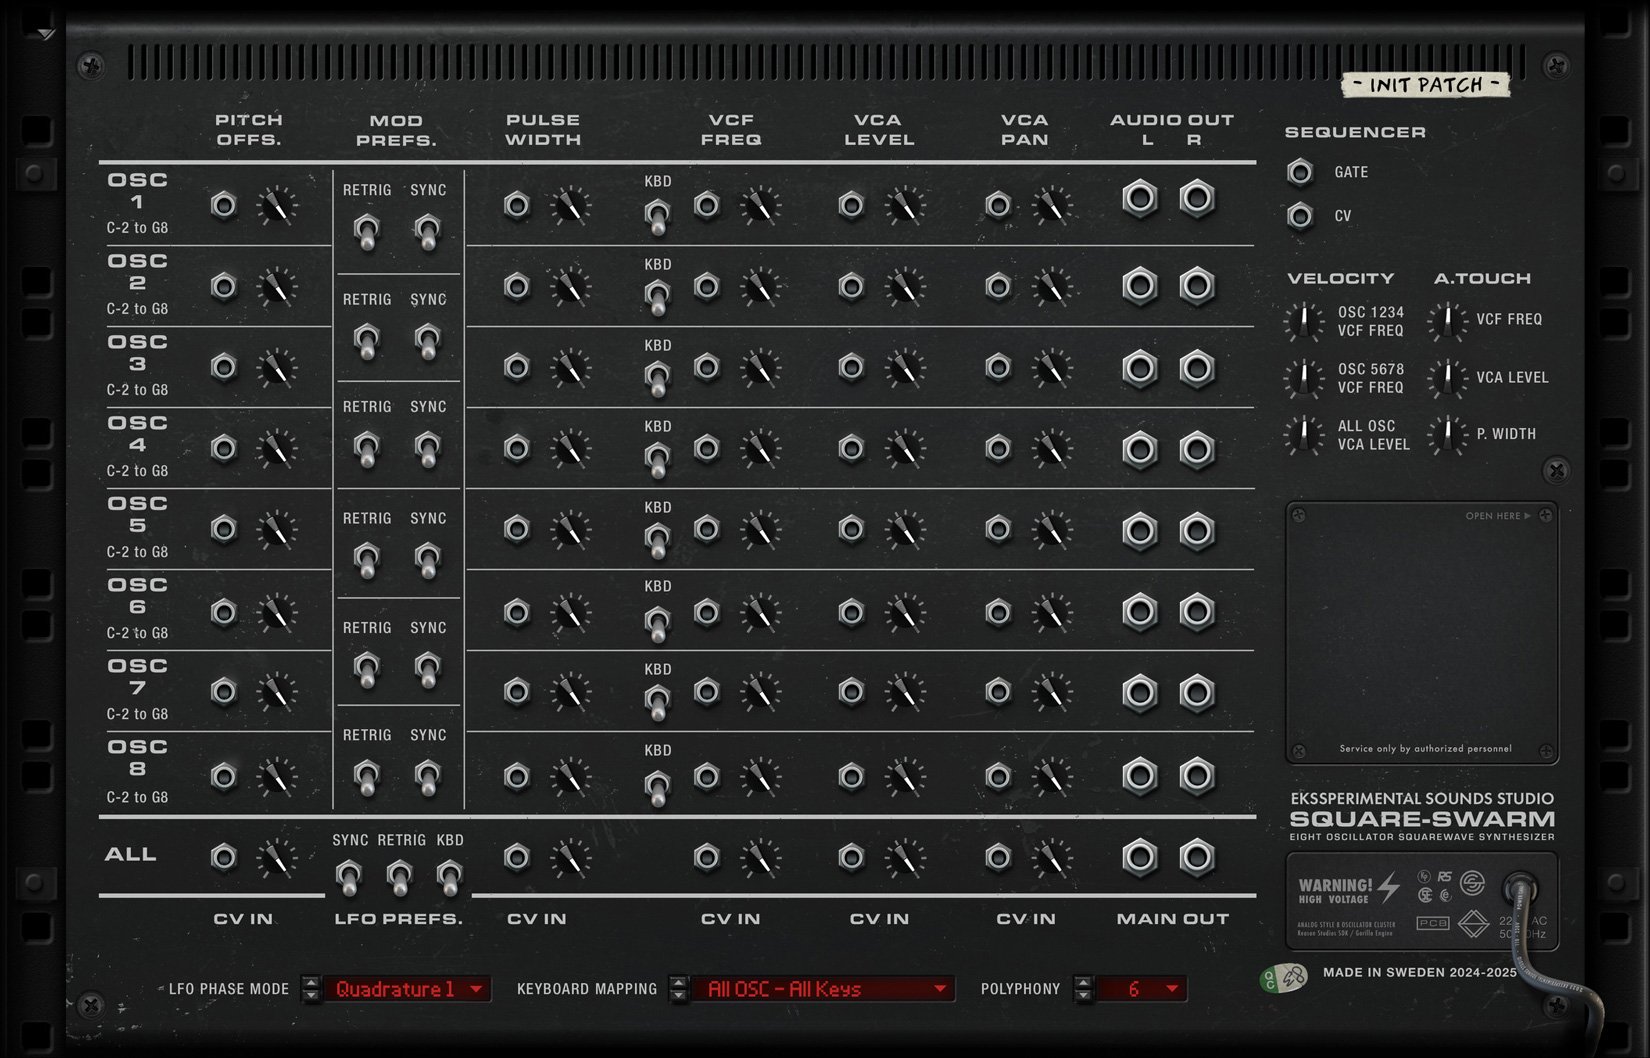Click ALL row VCF Freq CV In jack
The image size is (1650, 1058).
(707, 857)
